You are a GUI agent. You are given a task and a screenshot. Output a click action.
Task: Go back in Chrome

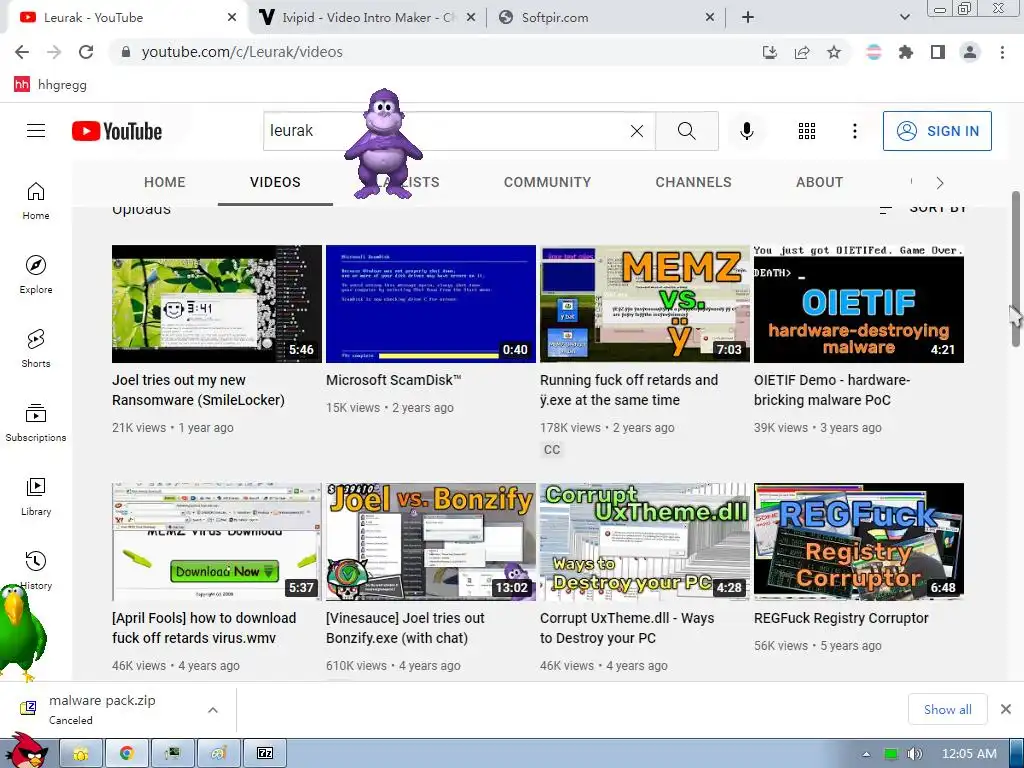click(x=22, y=52)
